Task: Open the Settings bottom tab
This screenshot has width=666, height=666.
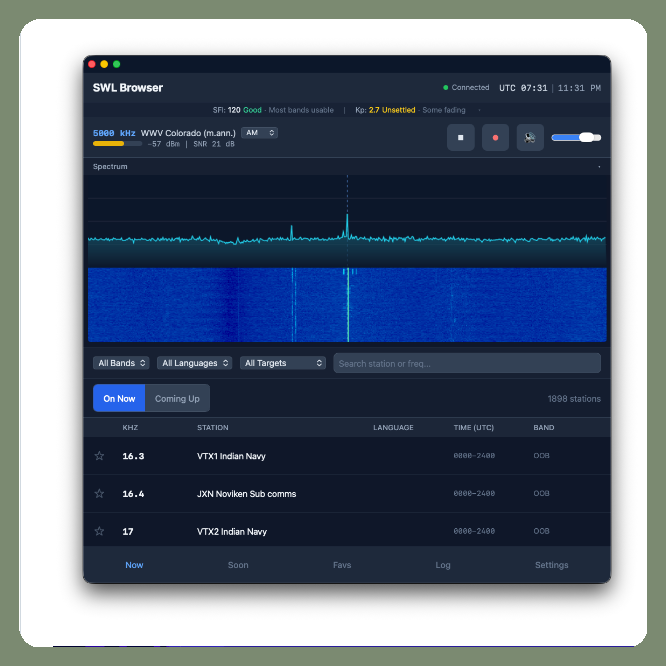Action: pyautogui.click(x=551, y=564)
